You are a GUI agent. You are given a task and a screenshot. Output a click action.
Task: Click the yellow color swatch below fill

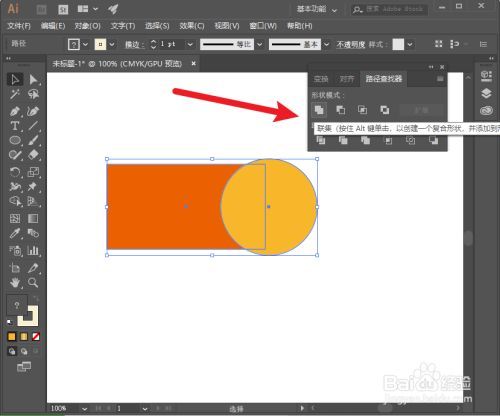click(x=12, y=337)
